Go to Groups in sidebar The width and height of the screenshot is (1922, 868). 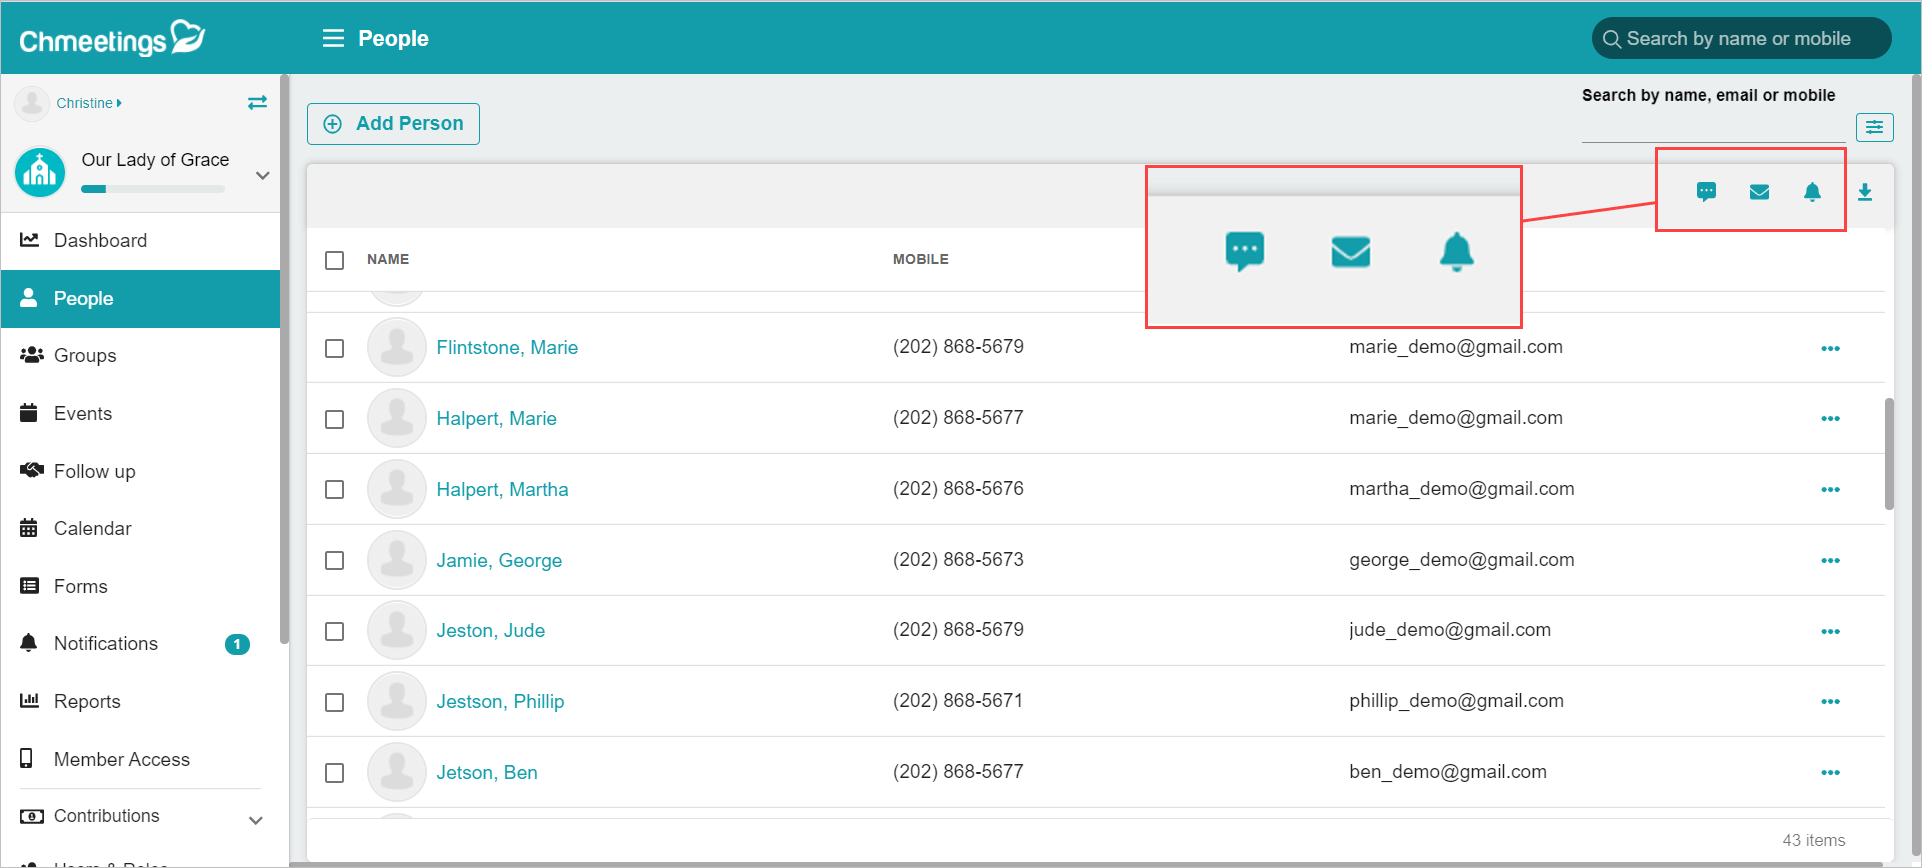140,355
